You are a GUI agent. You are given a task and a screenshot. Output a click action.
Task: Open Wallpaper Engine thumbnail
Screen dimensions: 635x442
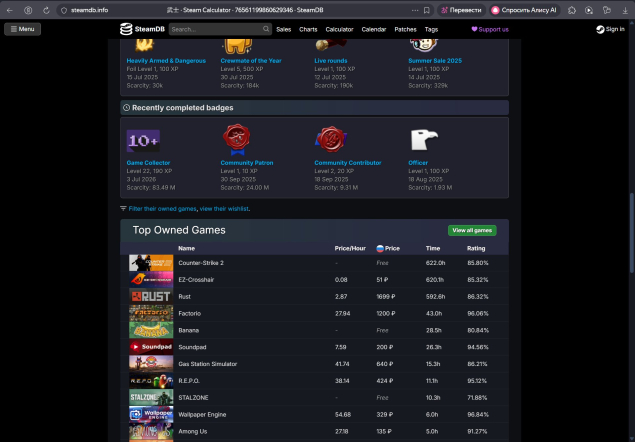click(x=151, y=414)
